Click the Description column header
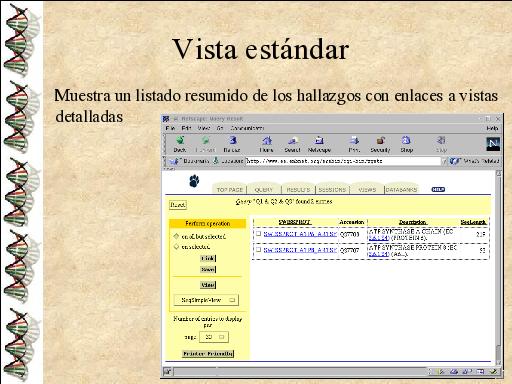The image size is (512, 384). 413,222
